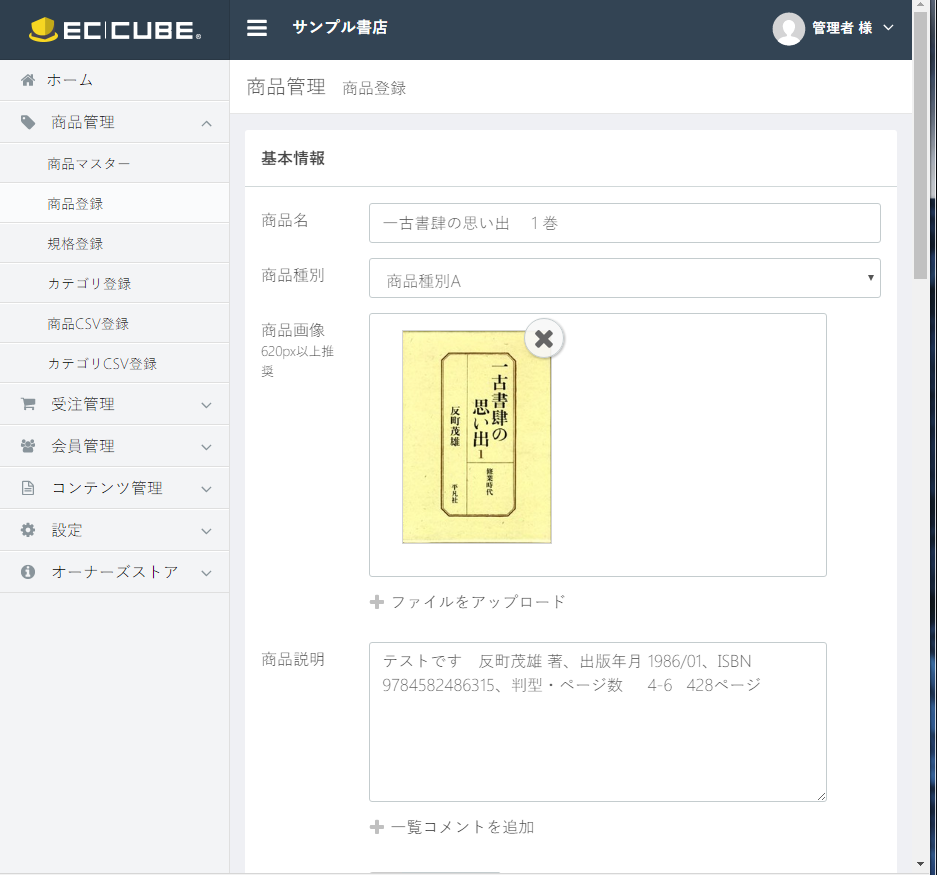Click the tag icon beside 商品管理
This screenshot has height=875, width=937.
27,122
